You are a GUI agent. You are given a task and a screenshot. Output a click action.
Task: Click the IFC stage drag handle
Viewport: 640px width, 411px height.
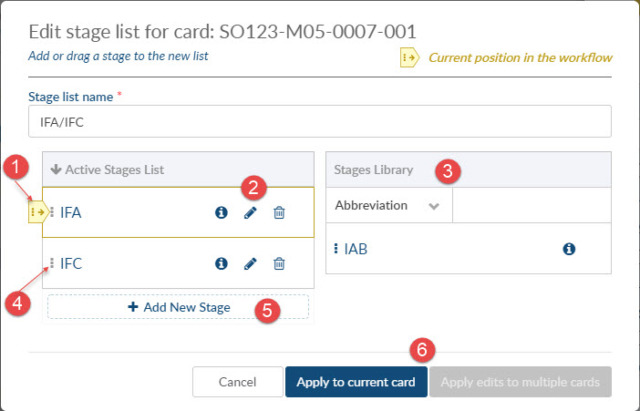tap(52, 263)
